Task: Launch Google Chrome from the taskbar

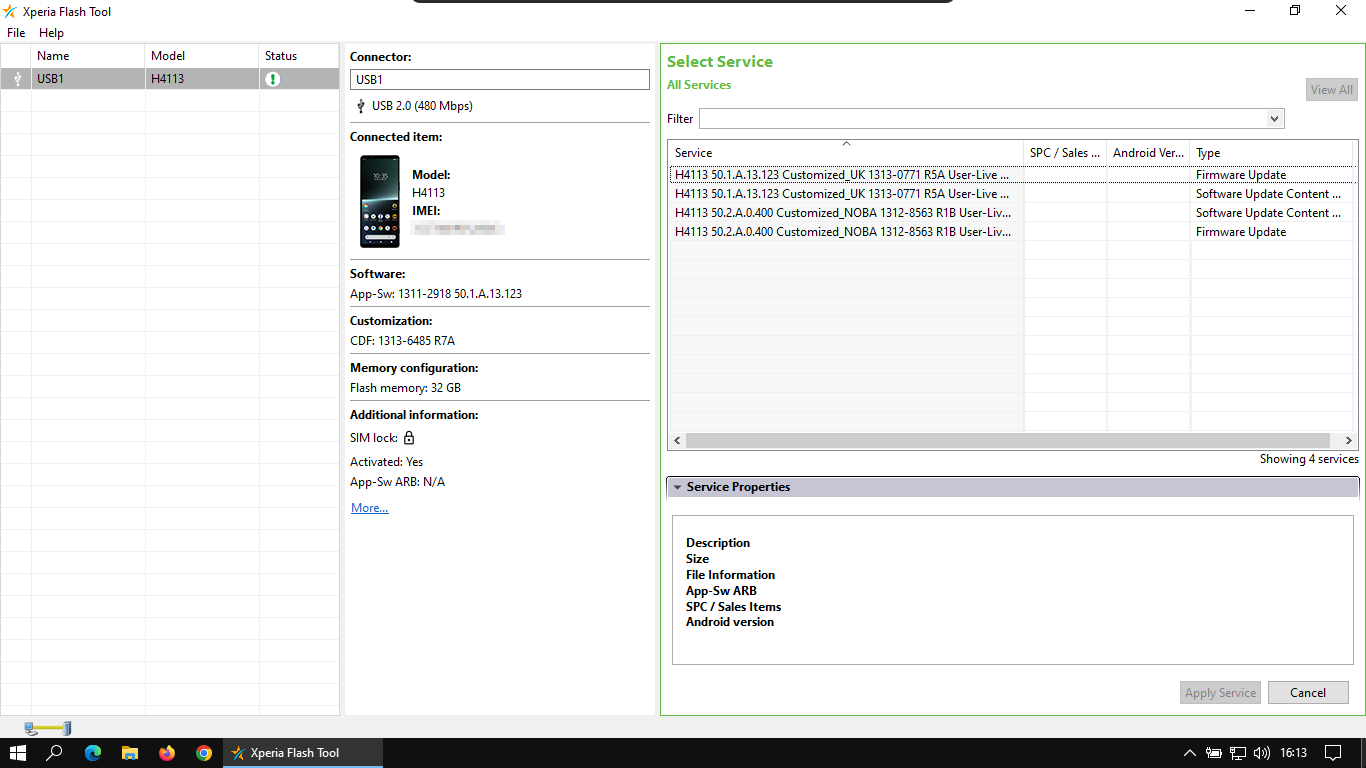Action: pyautogui.click(x=204, y=753)
